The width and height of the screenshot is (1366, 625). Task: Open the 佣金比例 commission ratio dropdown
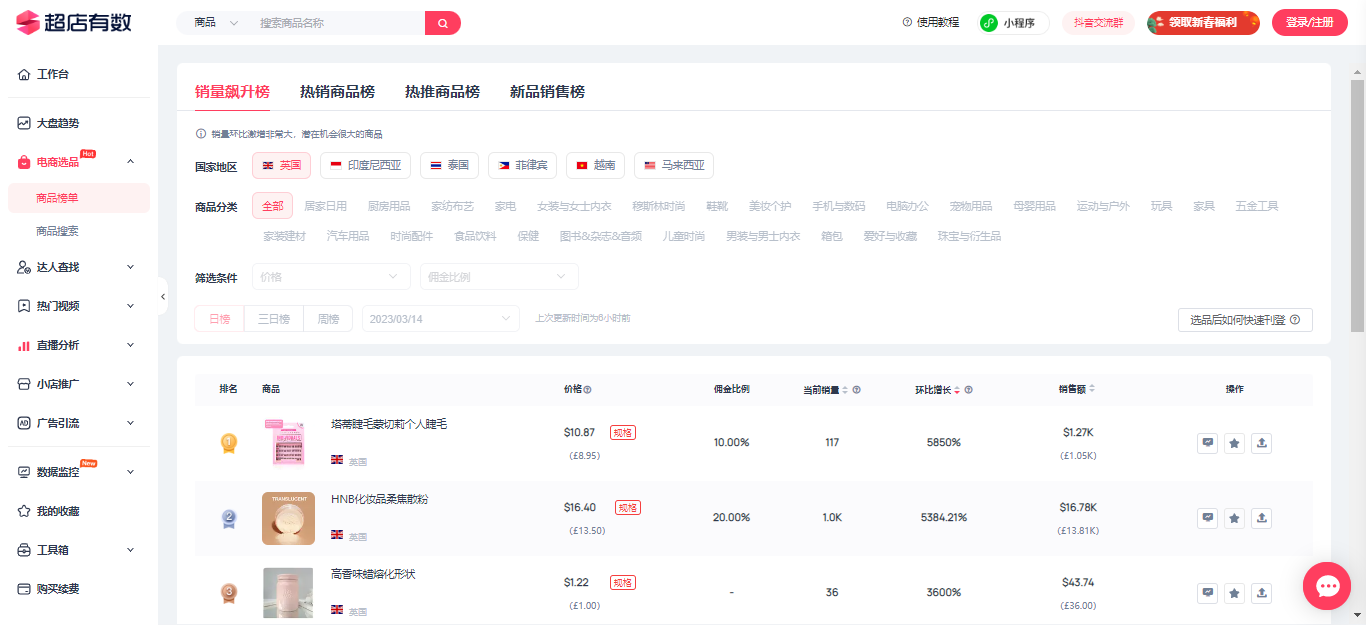(x=499, y=276)
